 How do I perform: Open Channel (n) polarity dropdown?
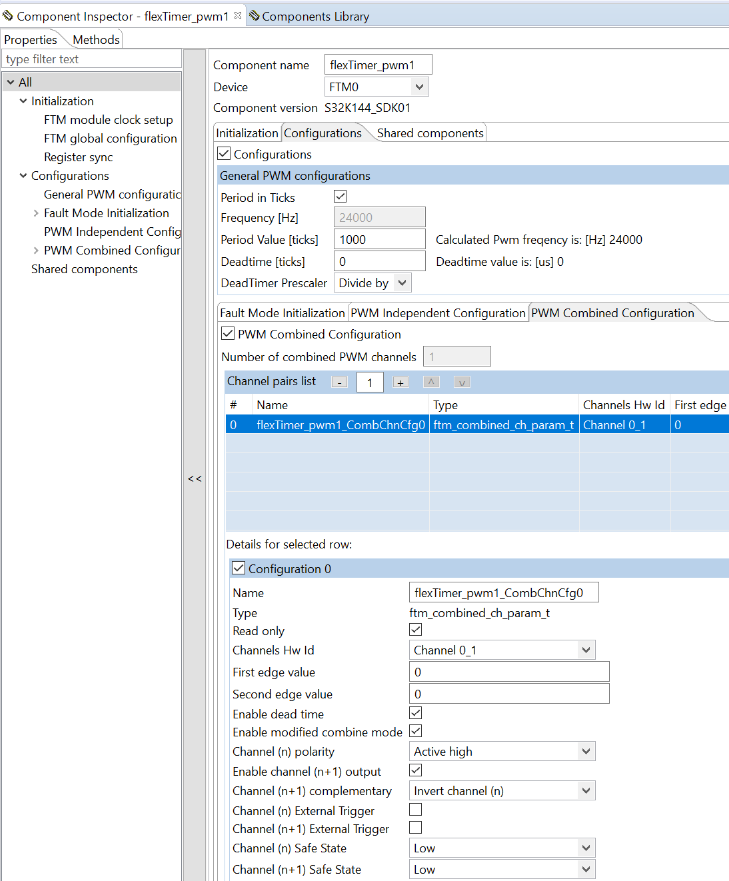click(586, 751)
